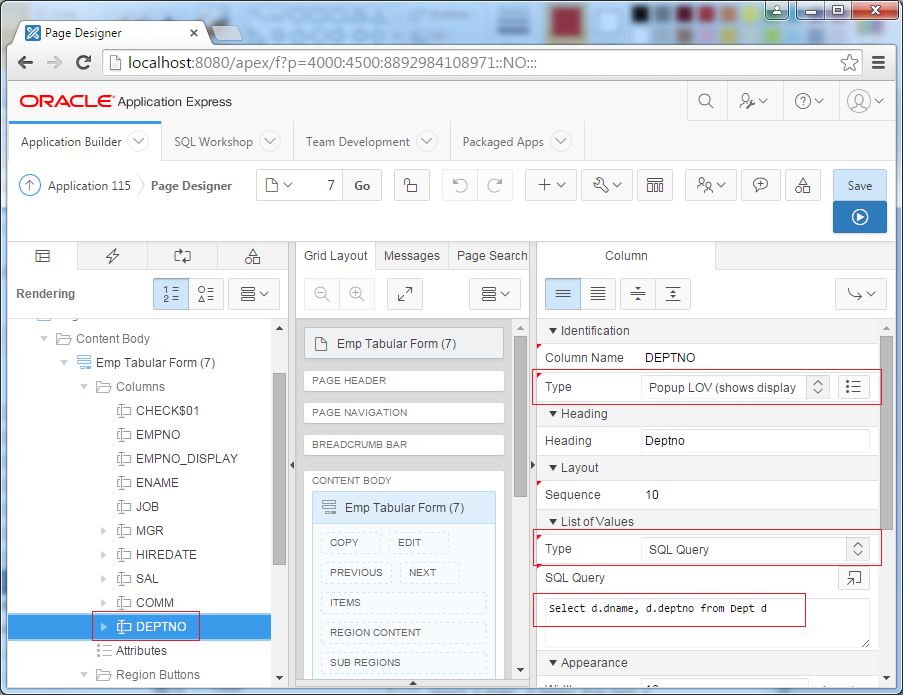This screenshot has width=903, height=695.
Task: Go up to Application 115 arrow icon
Action: click(x=30, y=185)
